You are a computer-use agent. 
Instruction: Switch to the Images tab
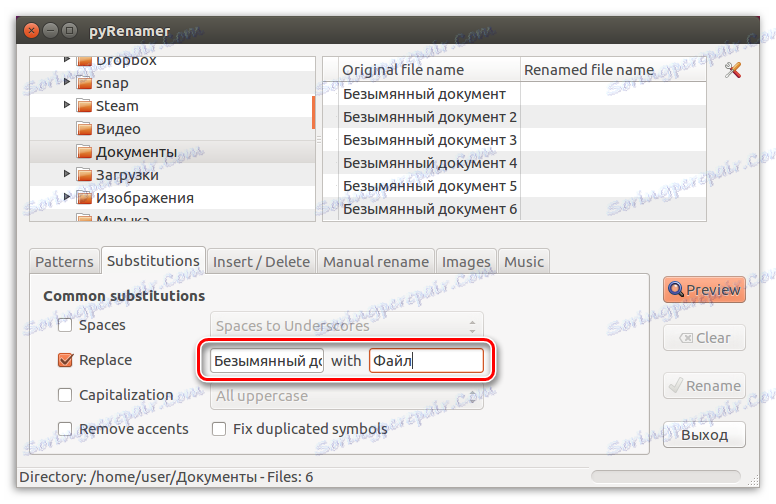pyautogui.click(x=466, y=261)
